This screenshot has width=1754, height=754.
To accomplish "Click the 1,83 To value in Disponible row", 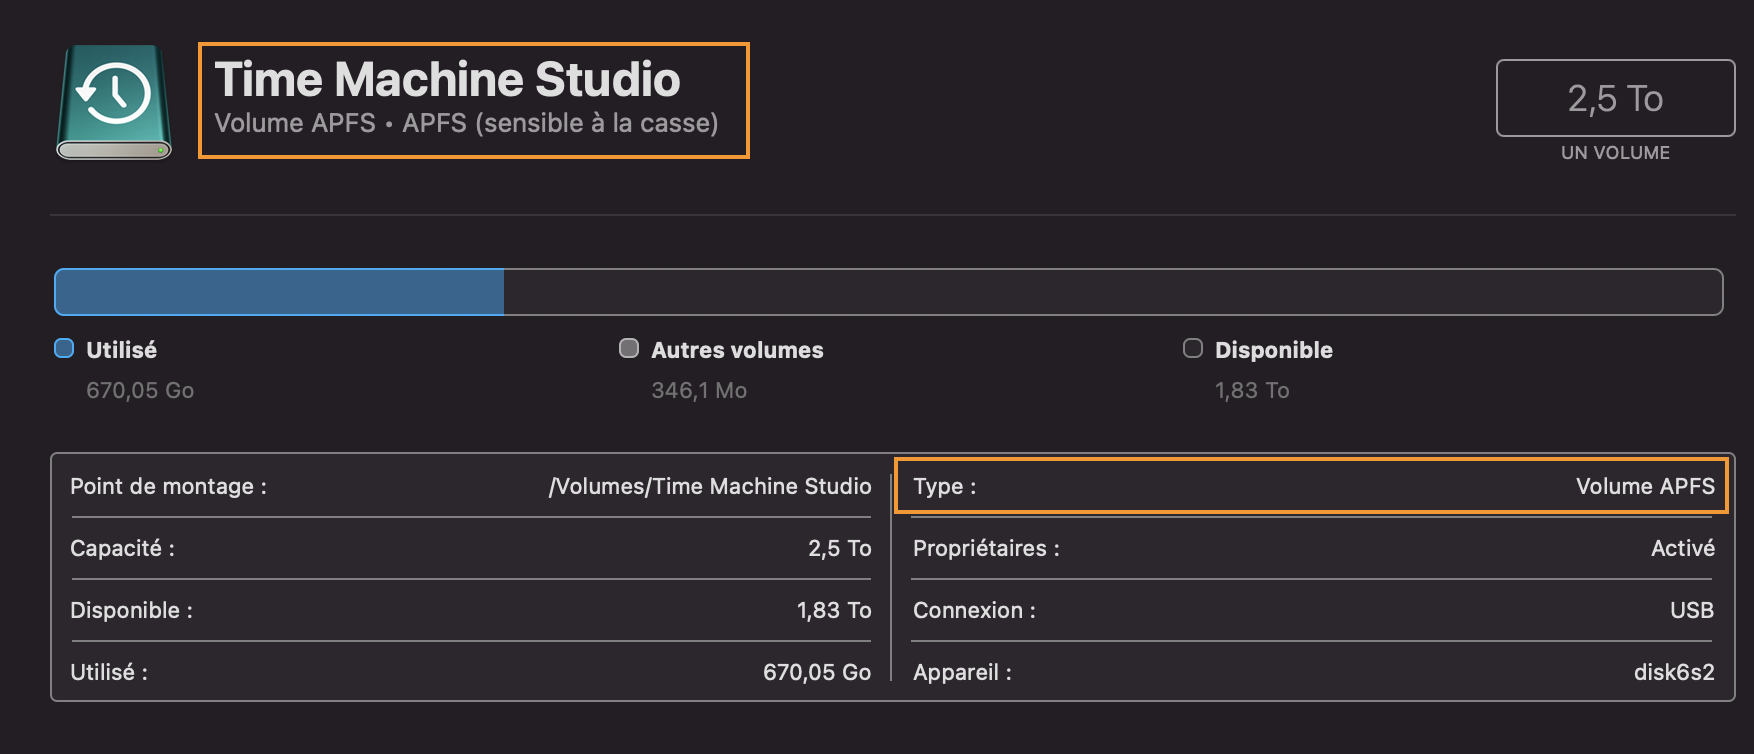I will (834, 610).
